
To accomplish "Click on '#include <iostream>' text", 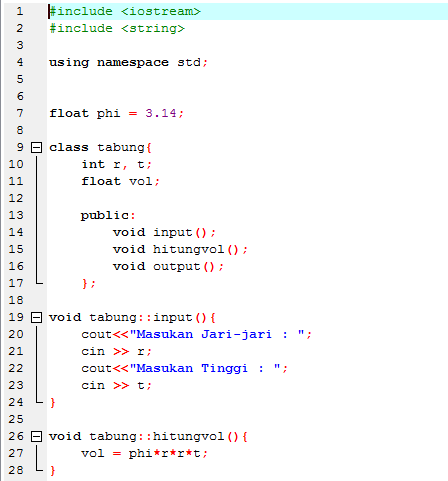I will pos(125,11).
